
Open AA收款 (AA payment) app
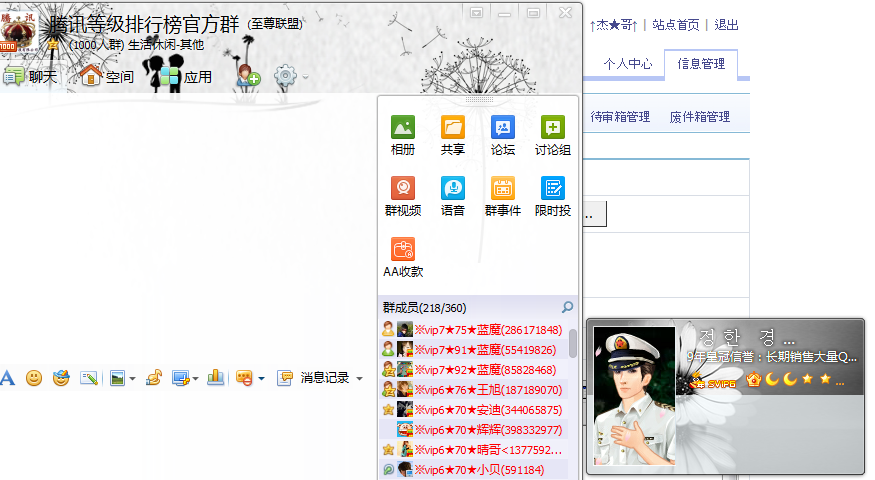pyautogui.click(x=403, y=257)
